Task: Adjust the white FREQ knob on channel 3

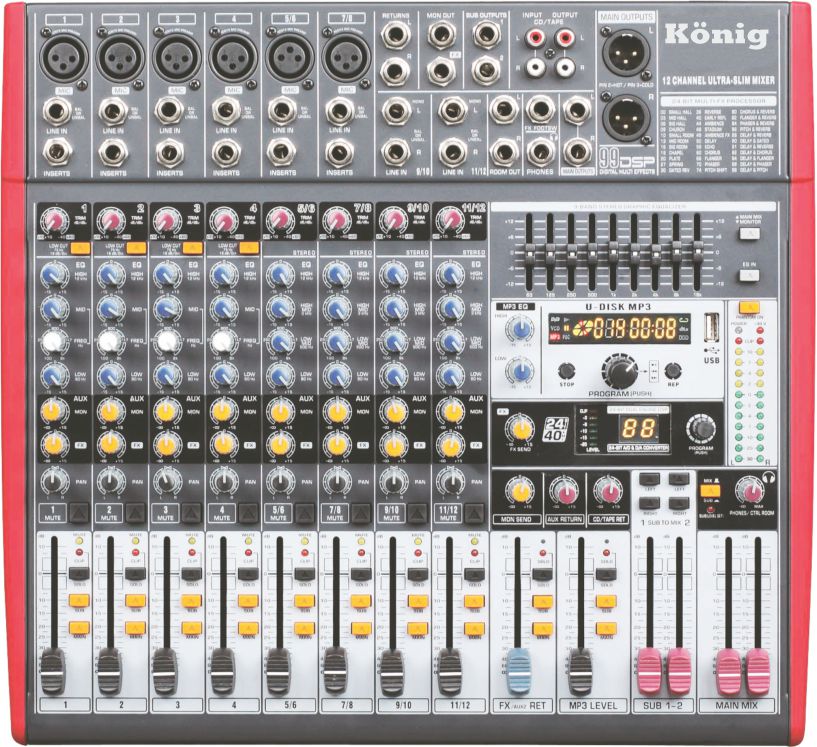Action: [169, 340]
